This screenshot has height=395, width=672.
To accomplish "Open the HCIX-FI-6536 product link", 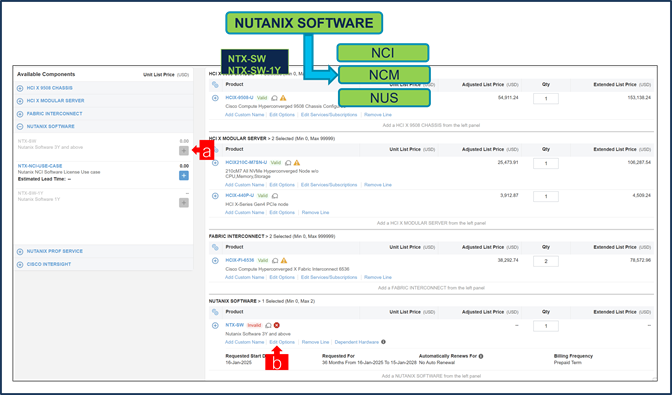I will (x=240, y=260).
